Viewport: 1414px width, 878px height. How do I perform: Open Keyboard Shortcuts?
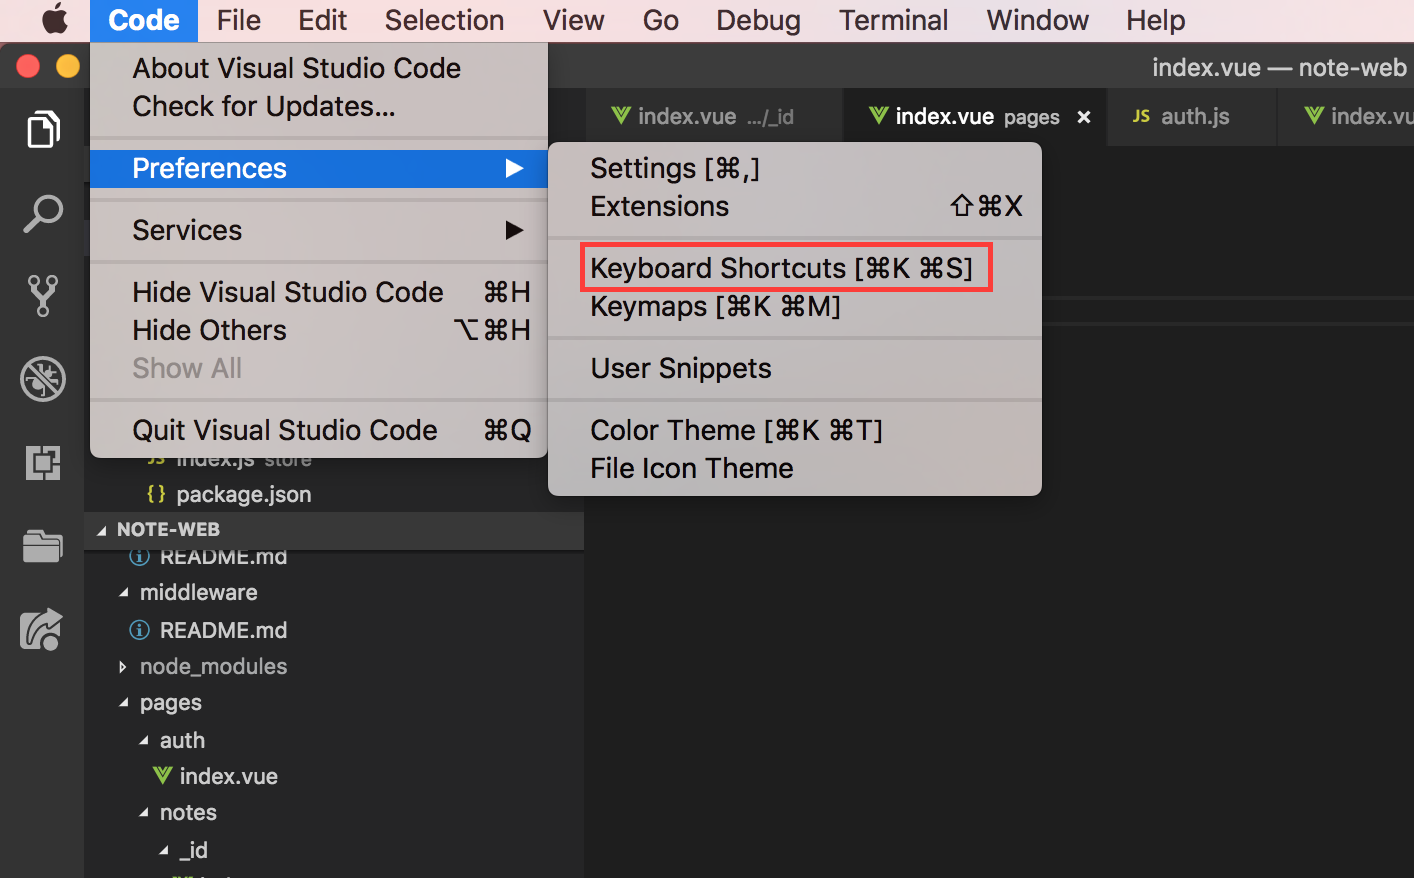795,268
